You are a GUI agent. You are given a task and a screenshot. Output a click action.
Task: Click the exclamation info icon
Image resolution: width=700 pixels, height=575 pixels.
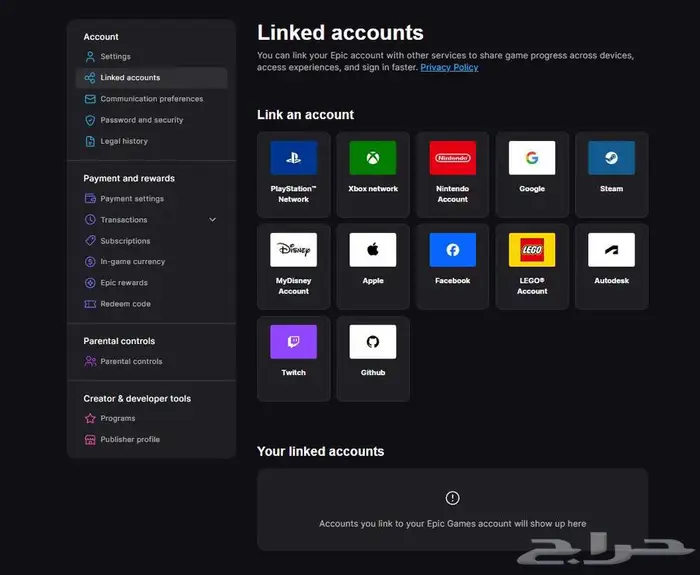pyautogui.click(x=452, y=498)
